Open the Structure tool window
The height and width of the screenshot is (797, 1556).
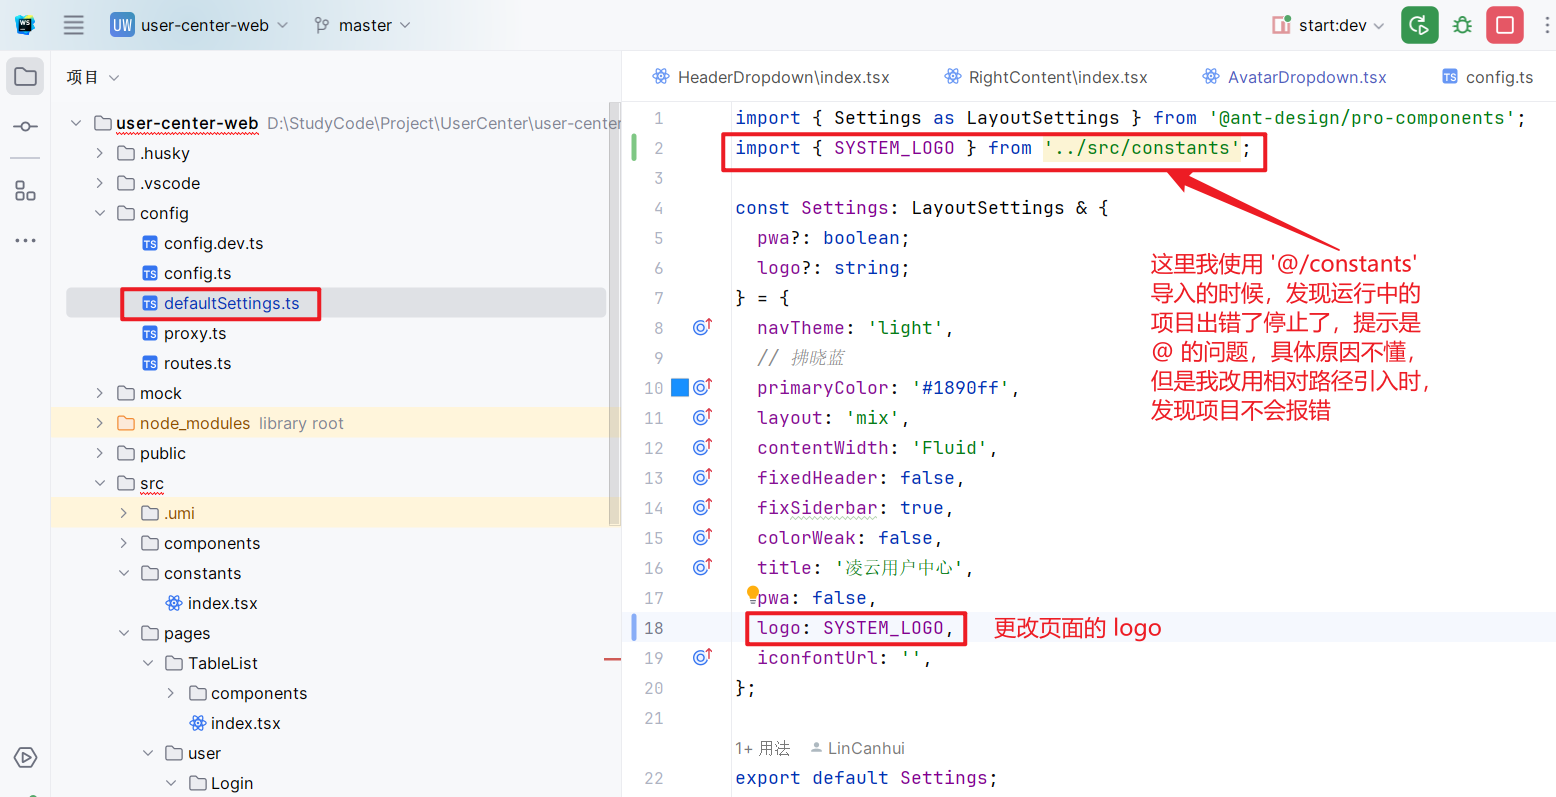click(26, 191)
